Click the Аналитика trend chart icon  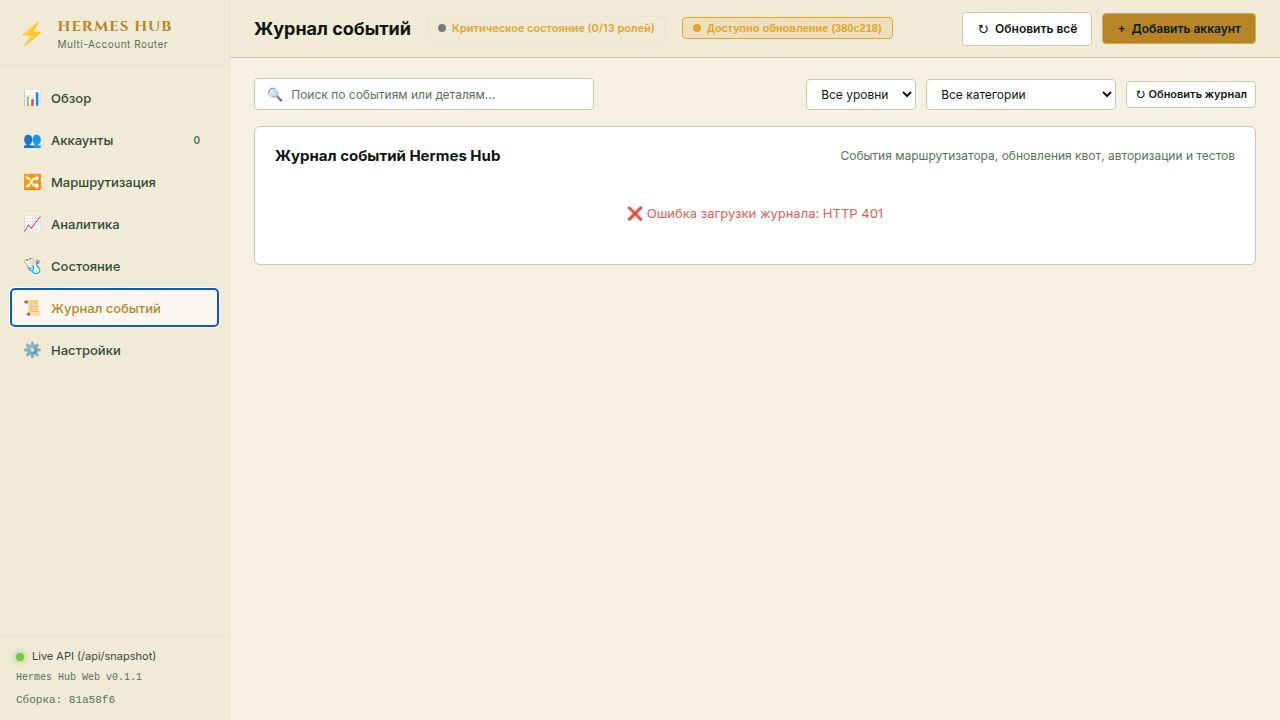32,224
